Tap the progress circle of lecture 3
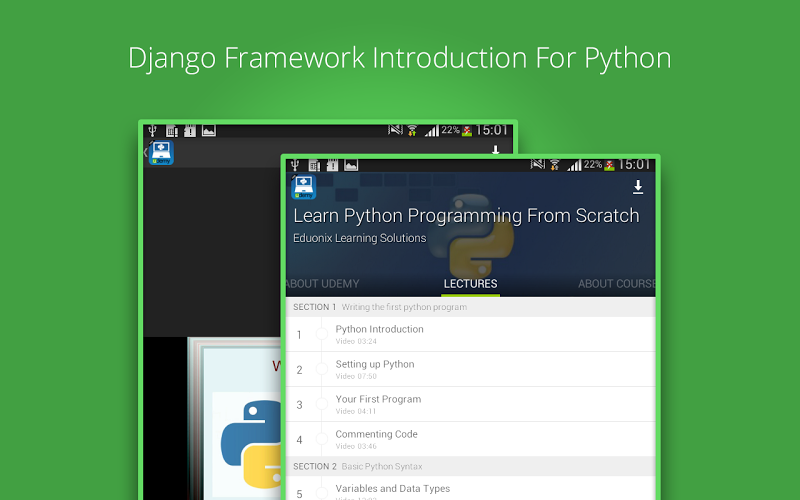 click(321, 405)
